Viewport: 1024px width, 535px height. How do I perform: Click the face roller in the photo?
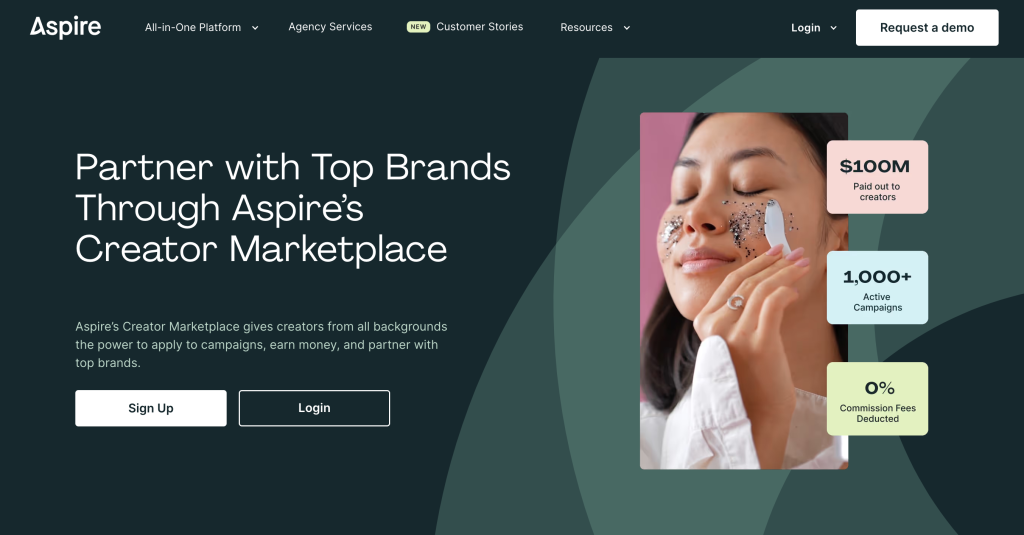click(778, 227)
